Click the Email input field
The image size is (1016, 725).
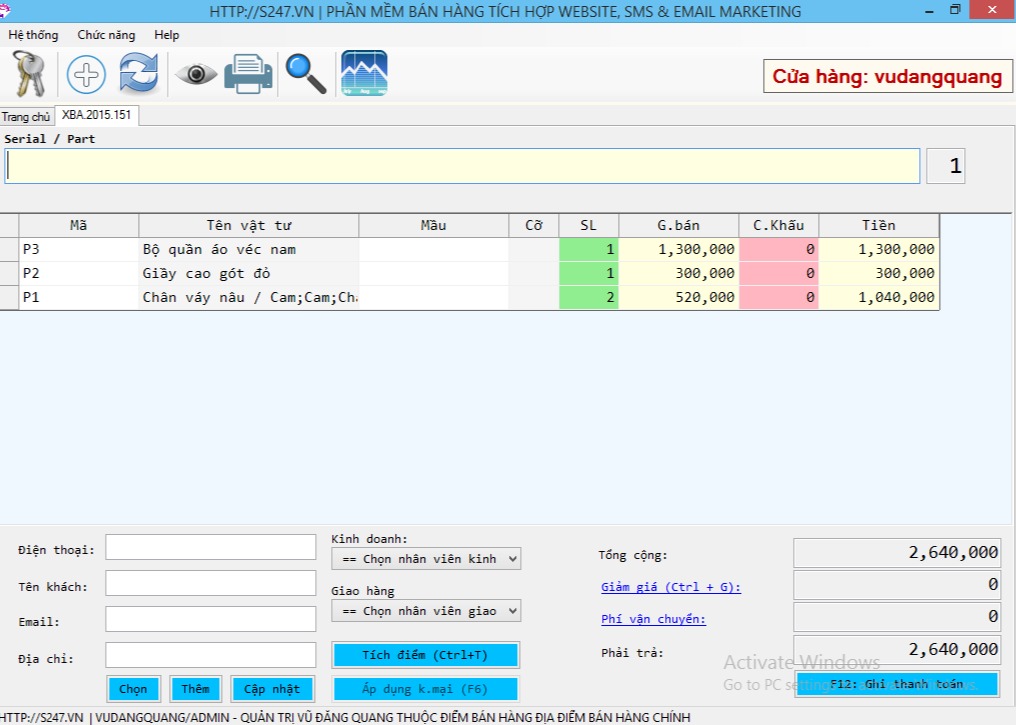211,619
